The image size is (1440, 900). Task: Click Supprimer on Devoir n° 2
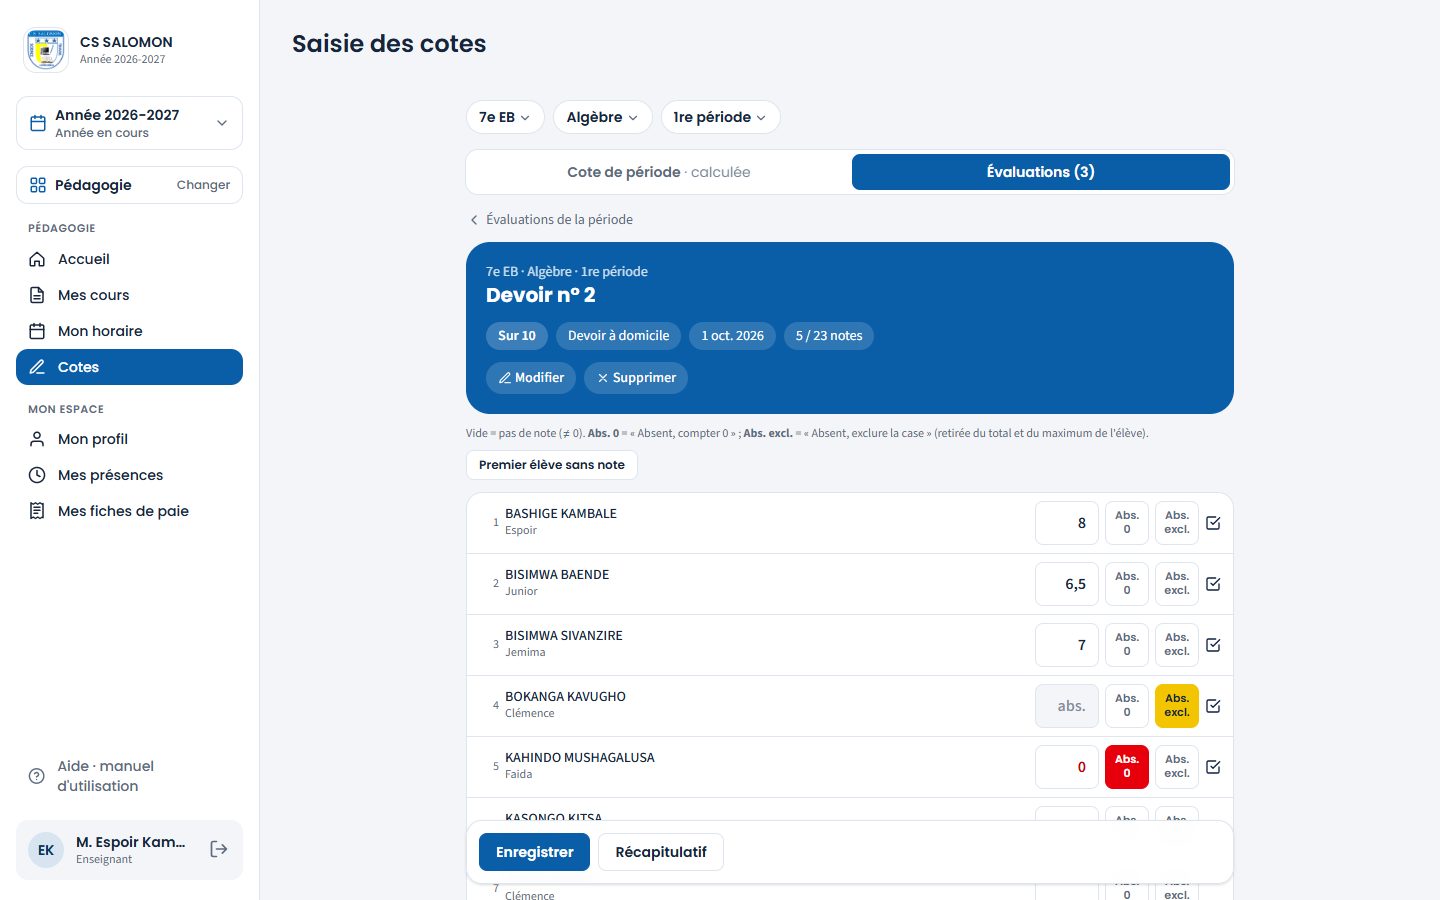tap(636, 378)
